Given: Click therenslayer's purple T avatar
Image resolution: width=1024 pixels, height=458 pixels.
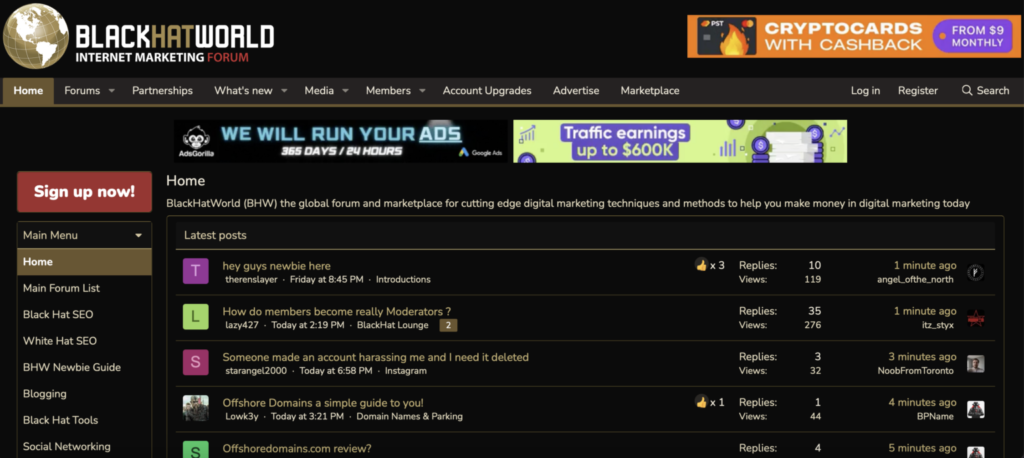Looking at the screenshot, I should [195, 271].
